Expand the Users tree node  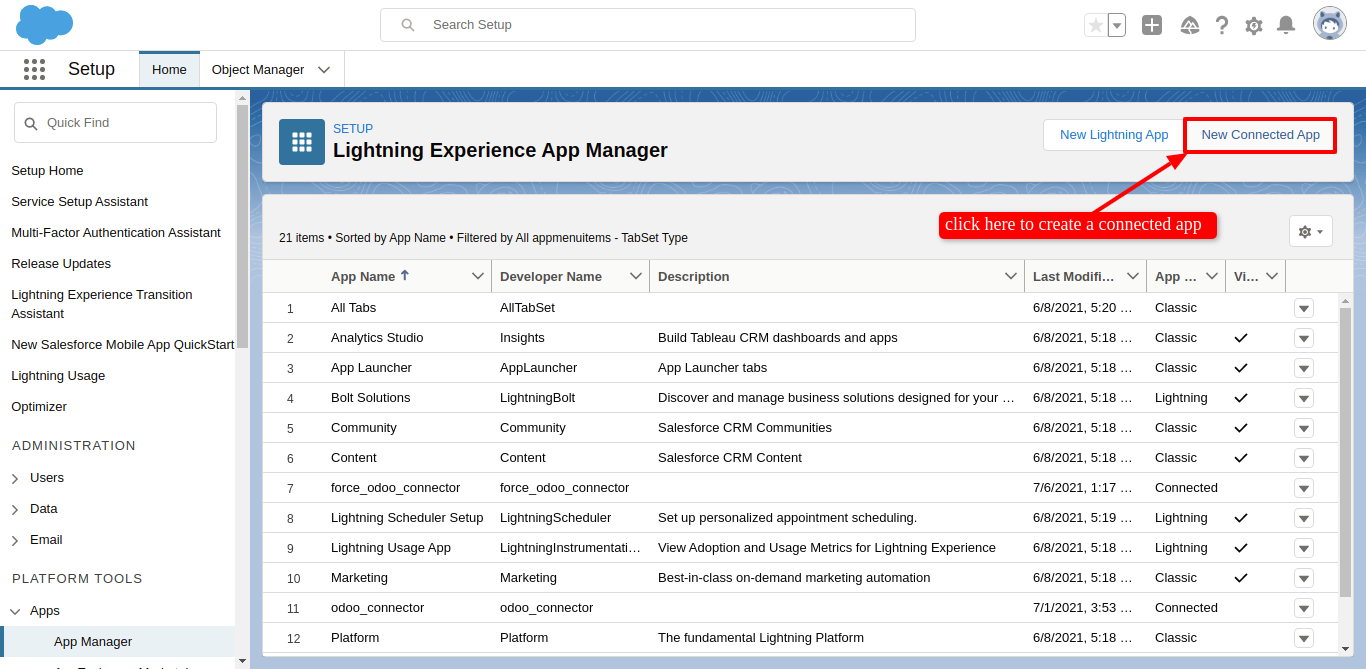(x=15, y=479)
